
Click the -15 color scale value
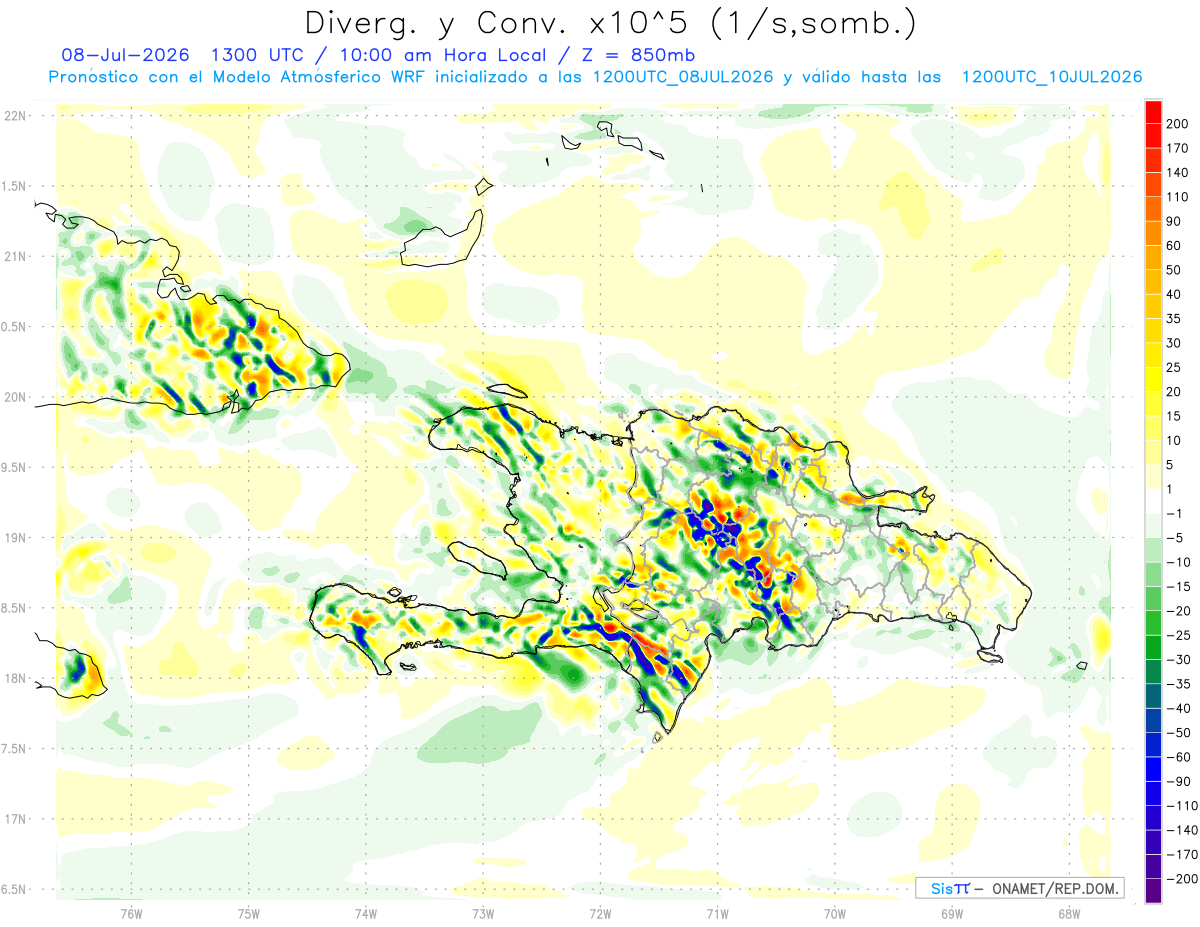coord(1178,586)
